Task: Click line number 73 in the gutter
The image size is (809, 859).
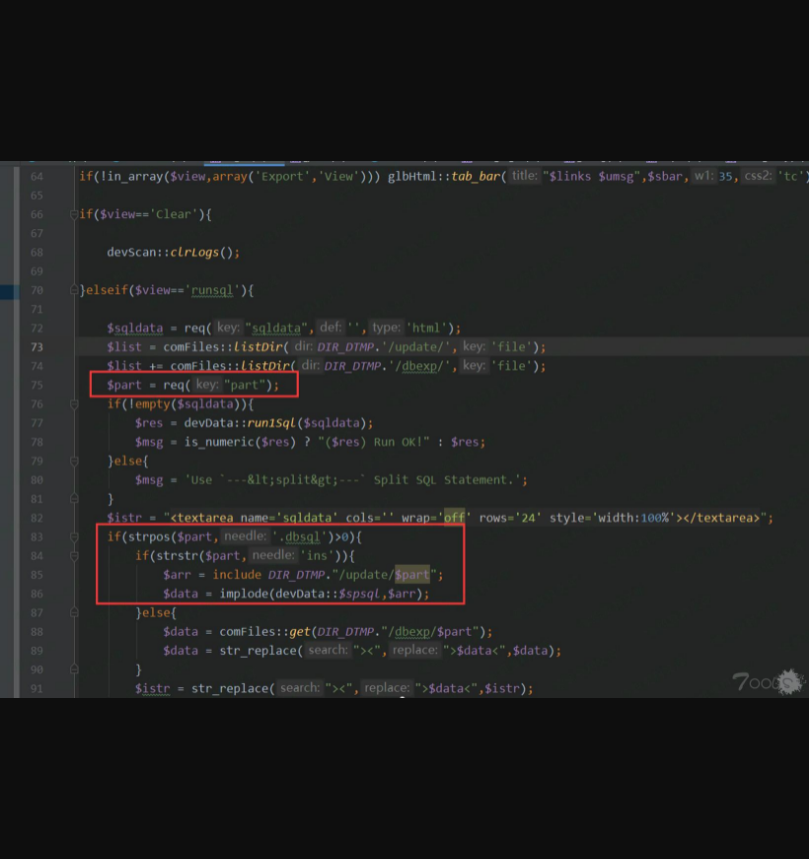Action: 37,347
